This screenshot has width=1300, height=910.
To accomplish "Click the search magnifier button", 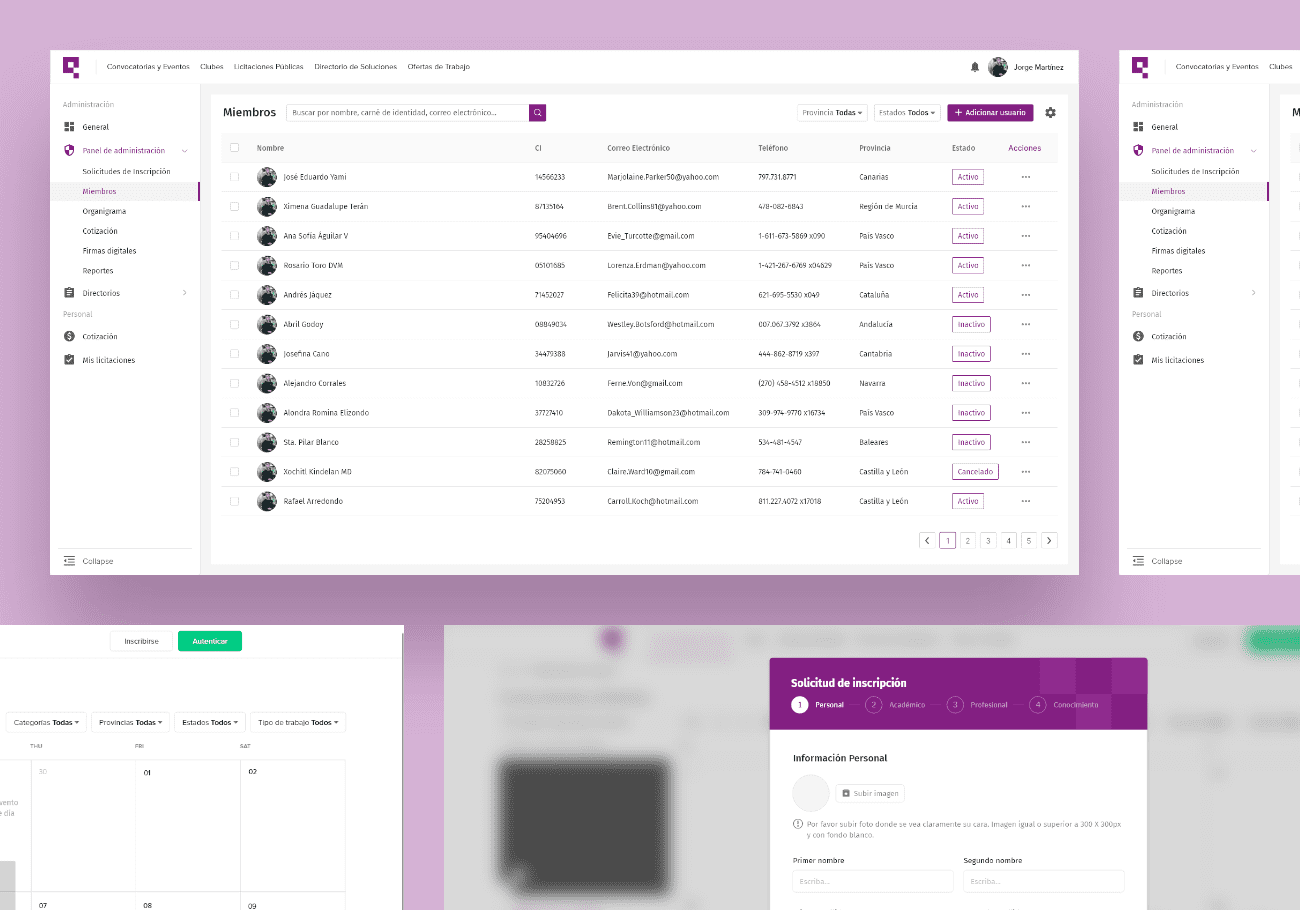I will pyautogui.click(x=538, y=113).
